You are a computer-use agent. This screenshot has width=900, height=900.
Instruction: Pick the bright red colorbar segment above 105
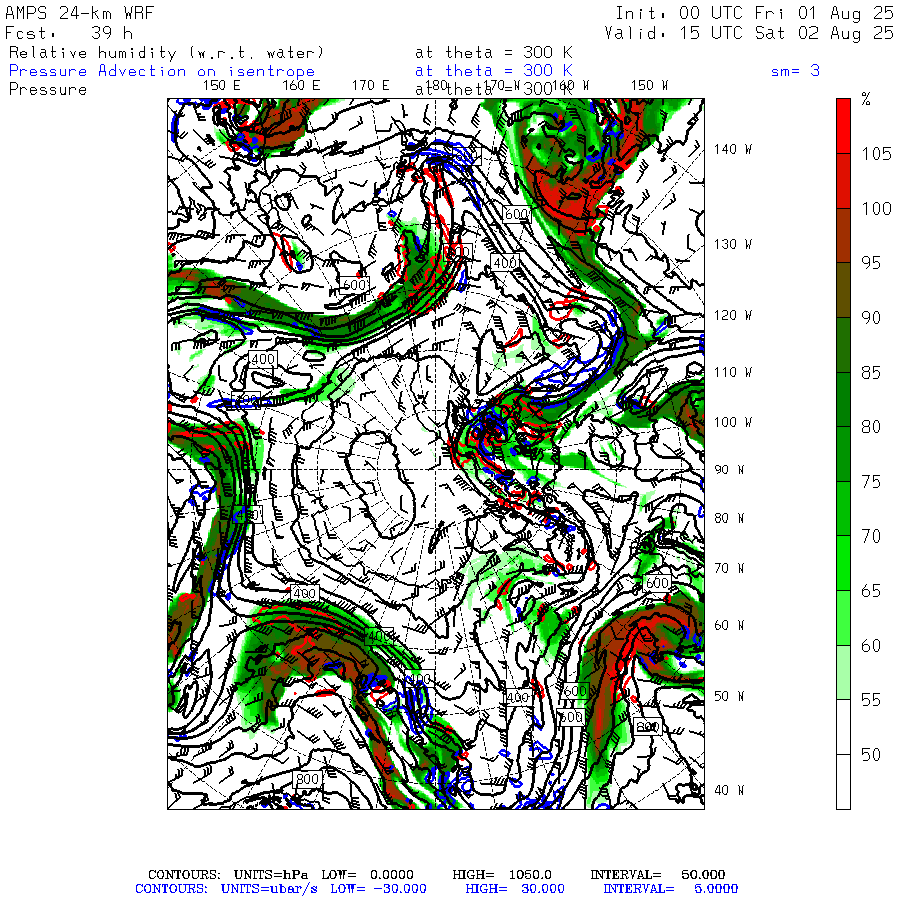(843, 126)
